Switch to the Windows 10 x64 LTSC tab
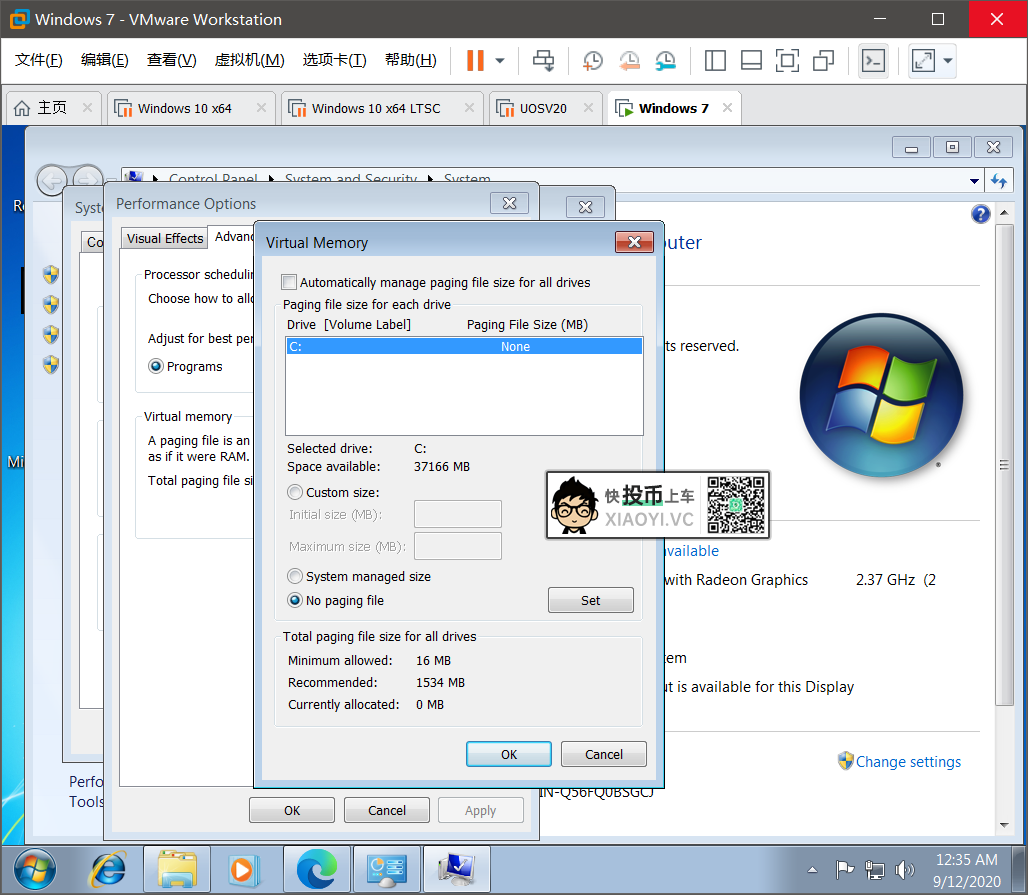The width and height of the screenshot is (1028, 895). 375,108
